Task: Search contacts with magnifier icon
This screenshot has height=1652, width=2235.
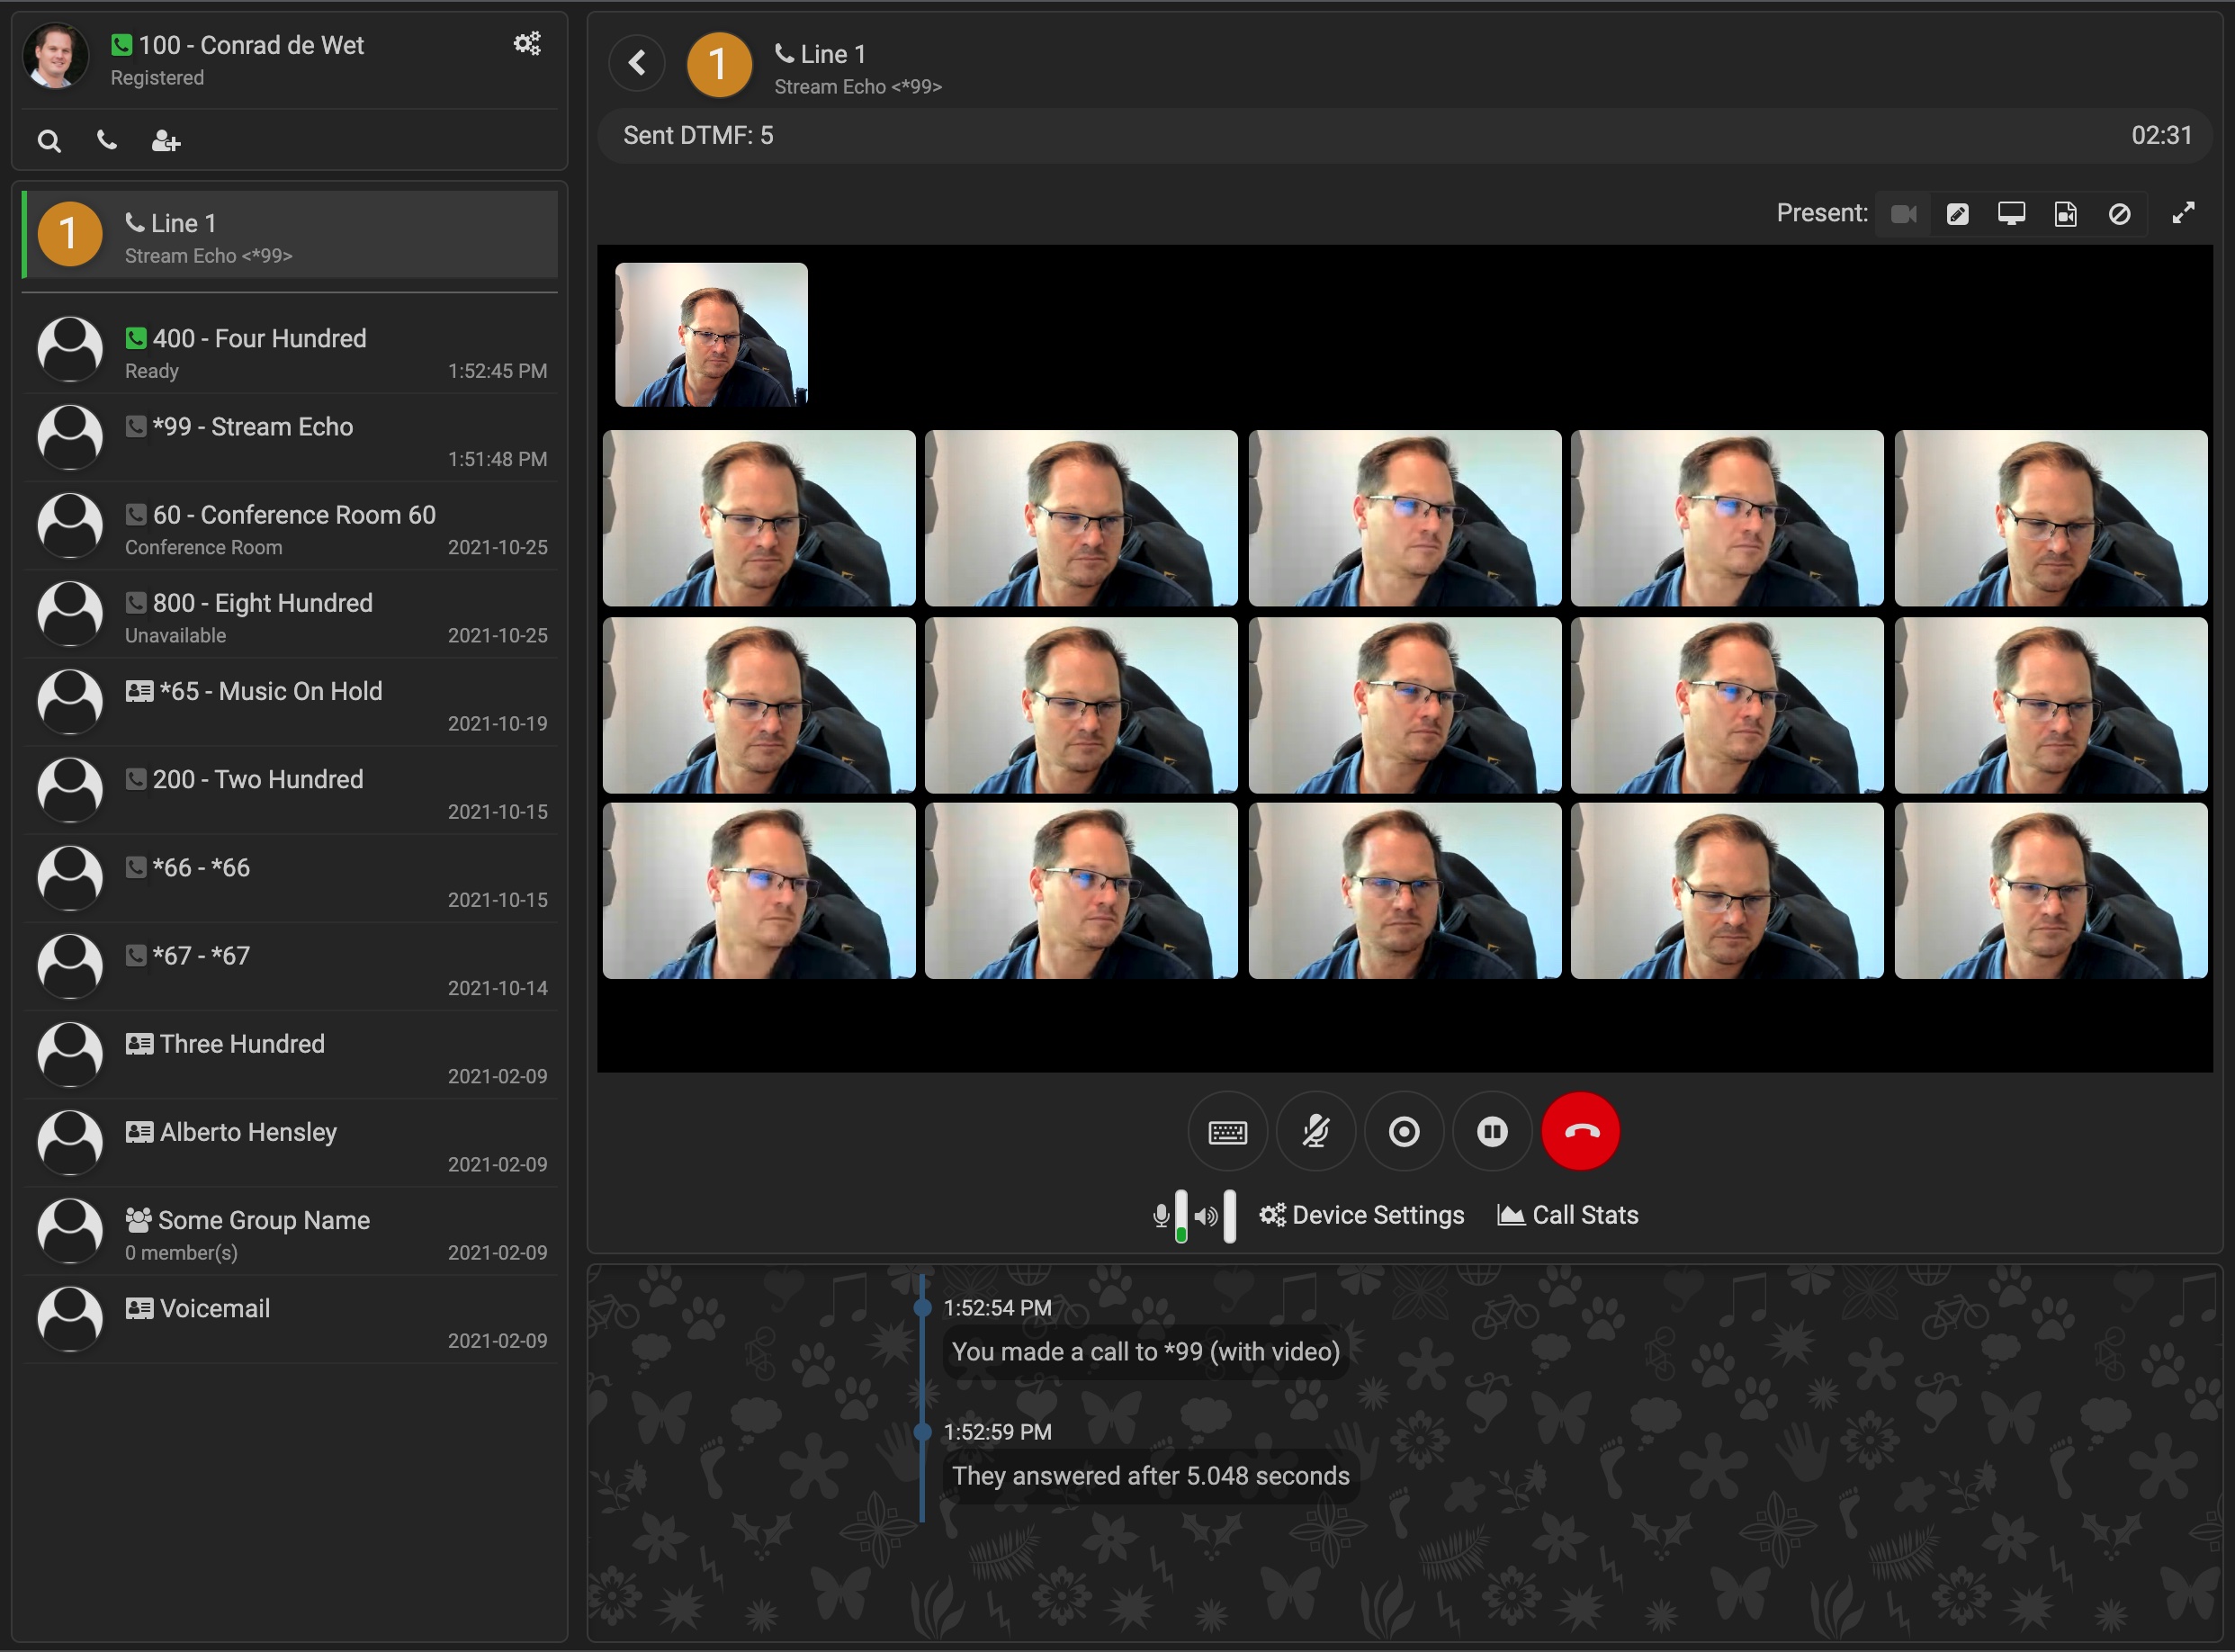Action: pos(49,141)
